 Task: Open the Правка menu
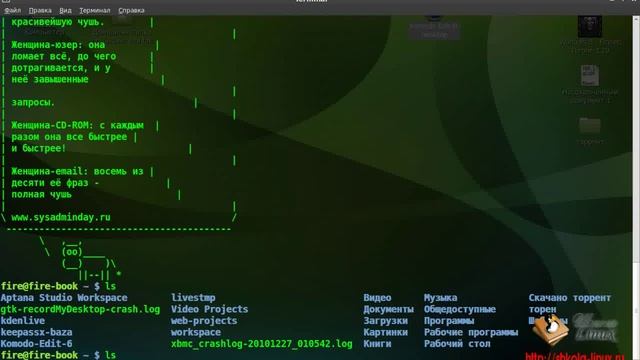pyautogui.click(x=40, y=10)
